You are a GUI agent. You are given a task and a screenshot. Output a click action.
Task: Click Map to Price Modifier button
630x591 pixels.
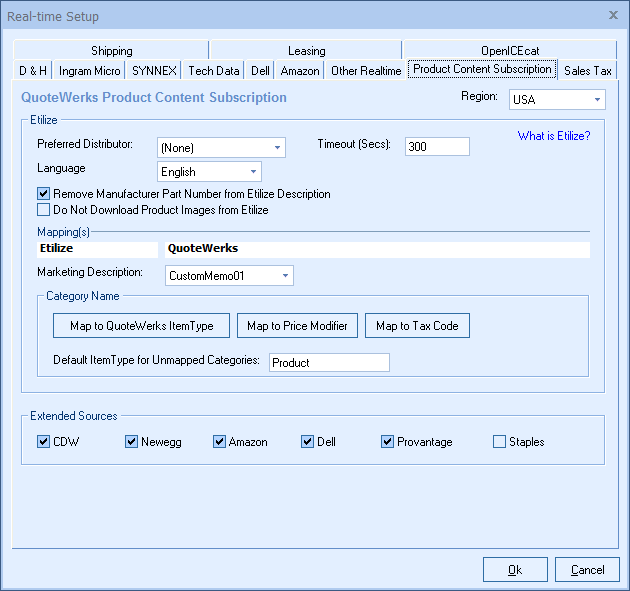point(297,325)
